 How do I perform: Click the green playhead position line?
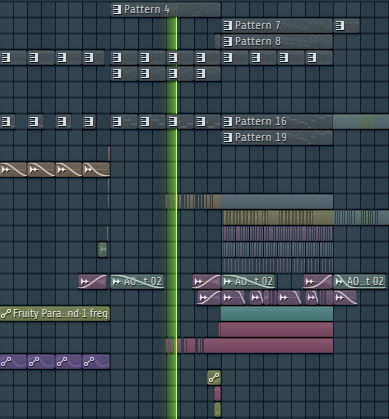(x=176, y=217)
